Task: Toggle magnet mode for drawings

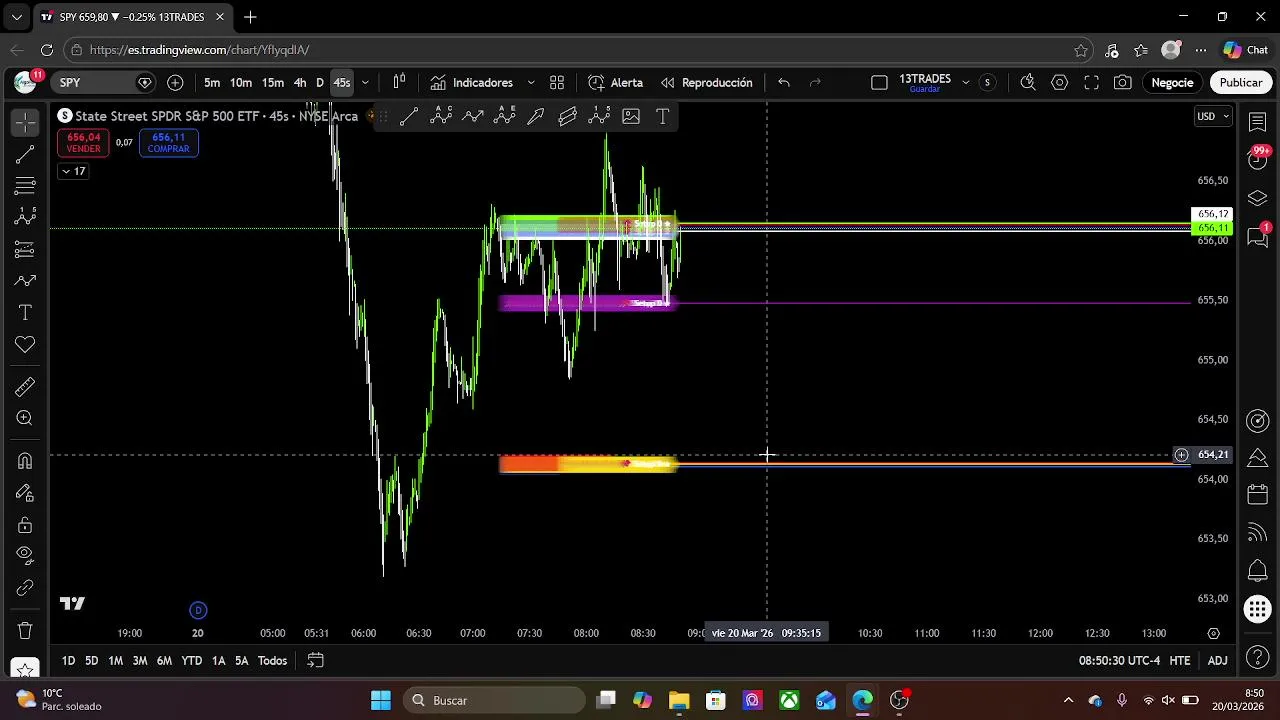Action: (x=25, y=461)
